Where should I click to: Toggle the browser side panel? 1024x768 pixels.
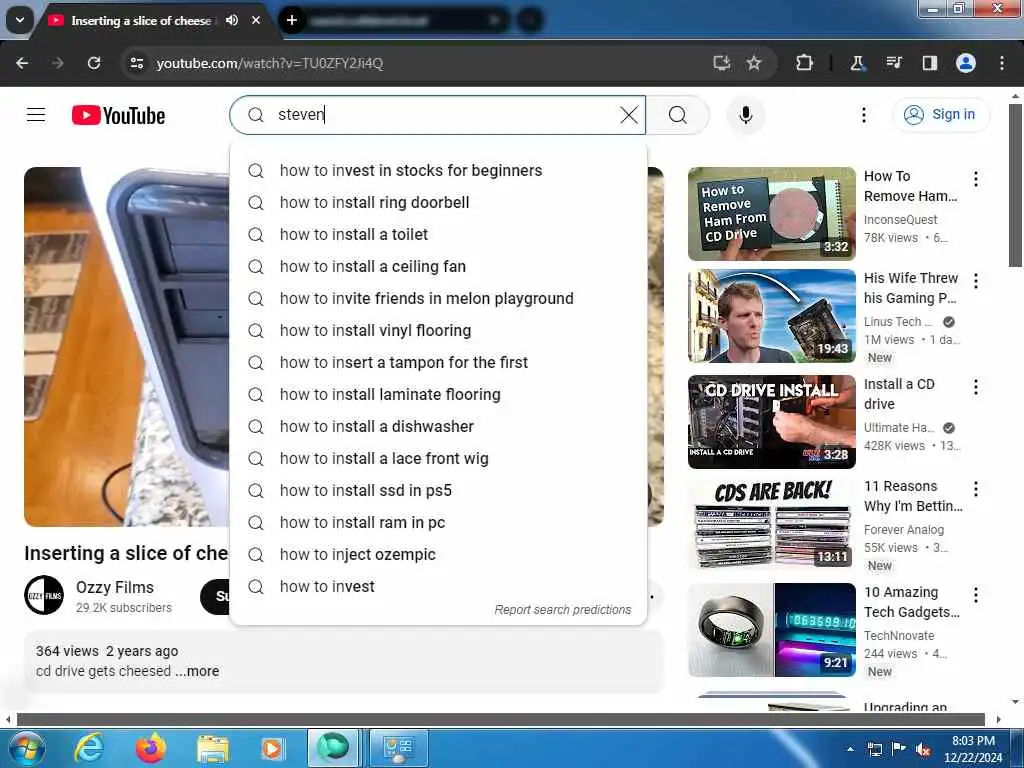(929, 63)
